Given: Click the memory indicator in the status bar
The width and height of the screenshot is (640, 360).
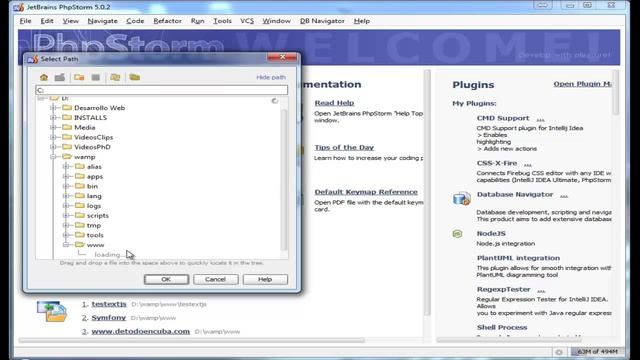Looking at the screenshot, I should 597,351.
